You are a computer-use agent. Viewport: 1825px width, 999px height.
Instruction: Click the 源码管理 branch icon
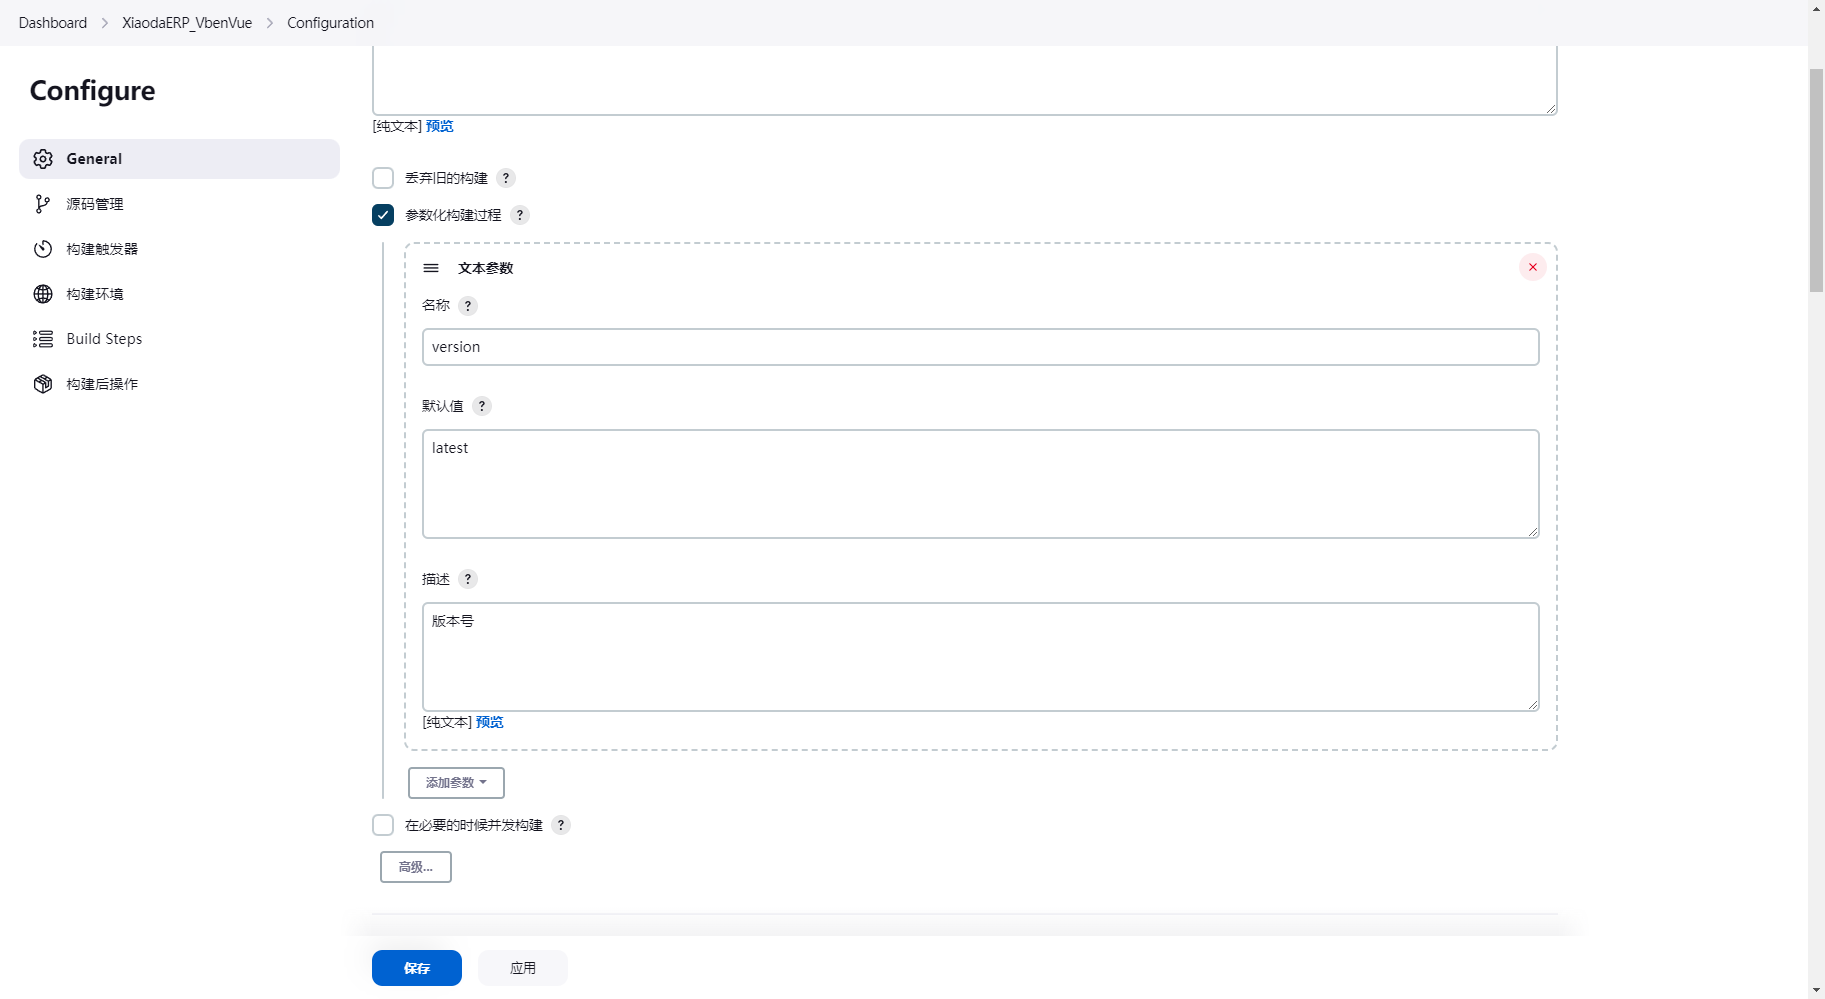[x=43, y=204]
